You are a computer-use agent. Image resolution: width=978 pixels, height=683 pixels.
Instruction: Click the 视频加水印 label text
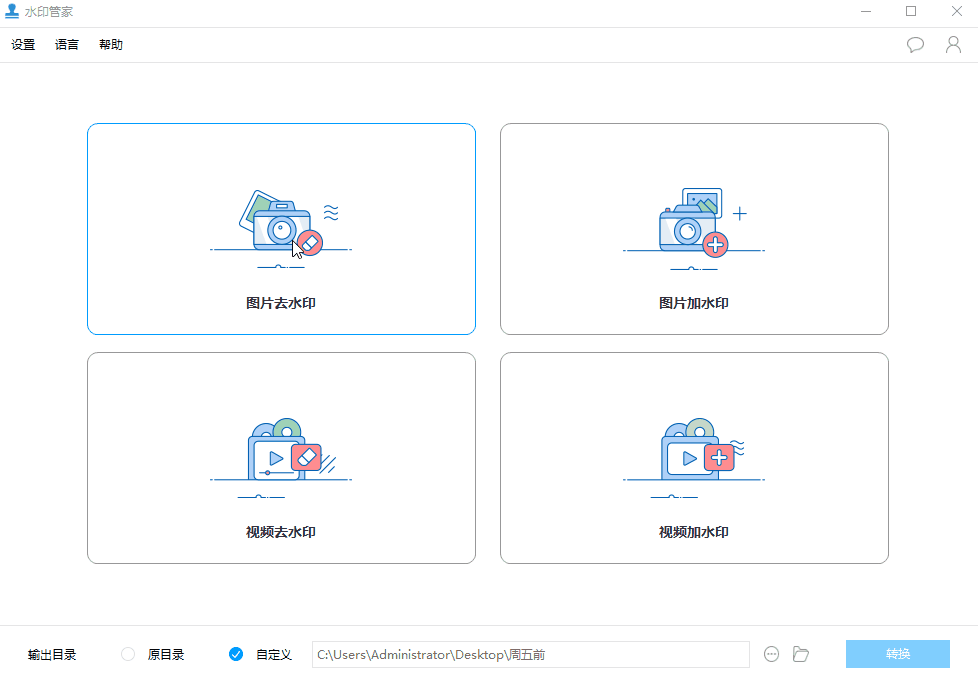pyautogui.click(x=694, y=532)
